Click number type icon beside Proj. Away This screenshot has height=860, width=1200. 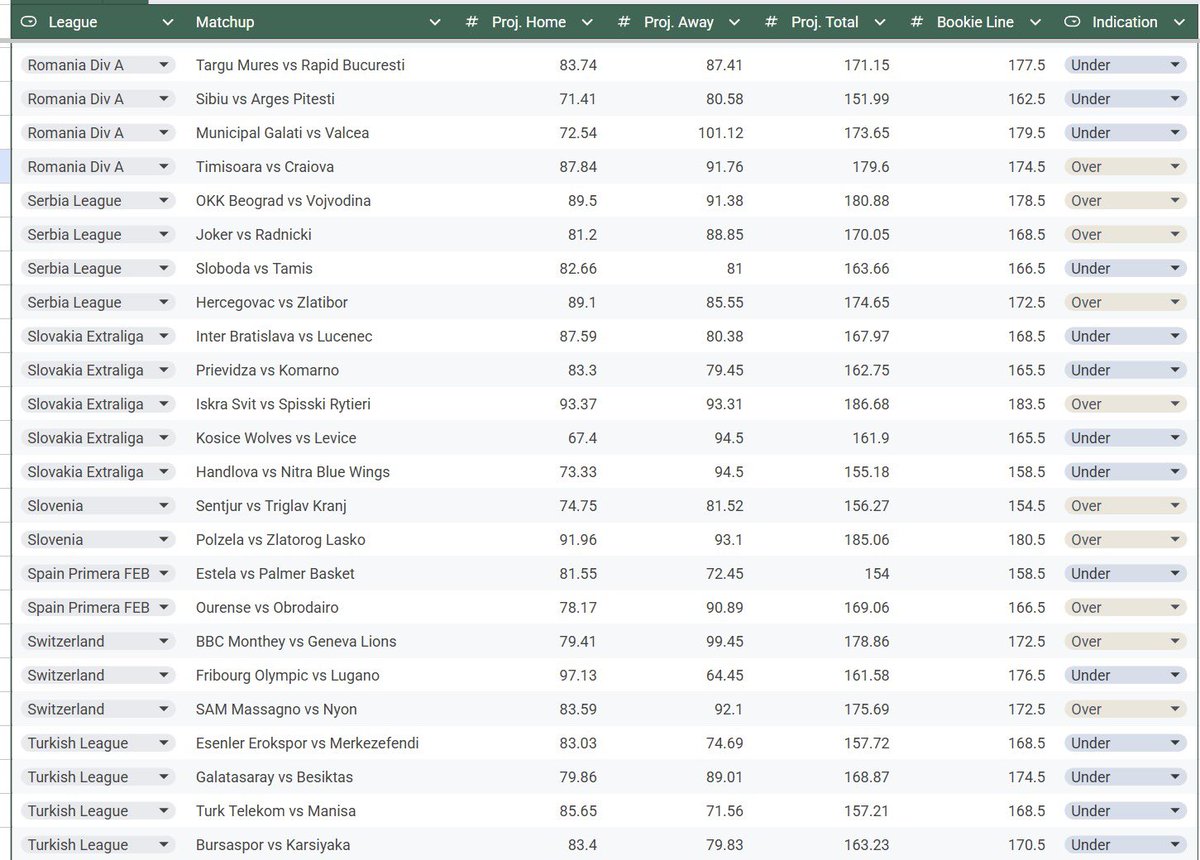[x=624, y=22]
